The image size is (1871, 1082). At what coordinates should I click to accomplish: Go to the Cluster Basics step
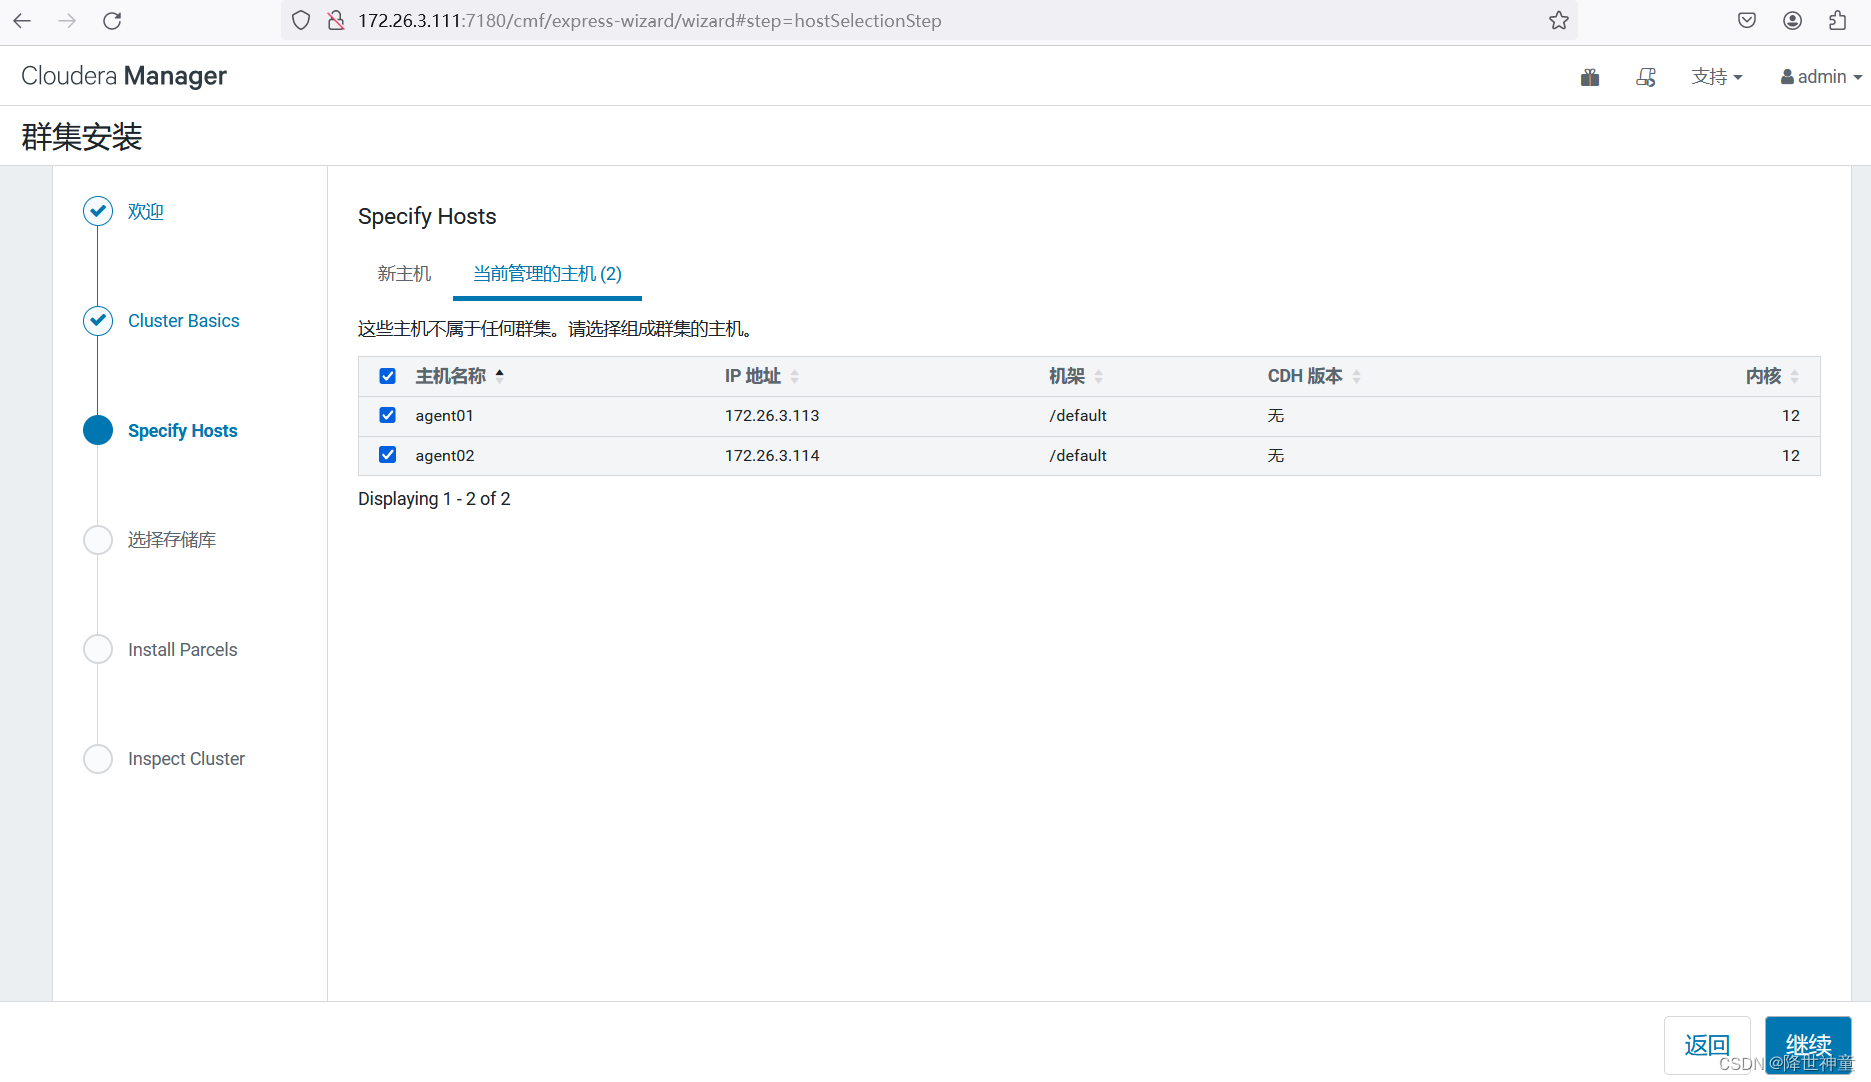point(184,321)
